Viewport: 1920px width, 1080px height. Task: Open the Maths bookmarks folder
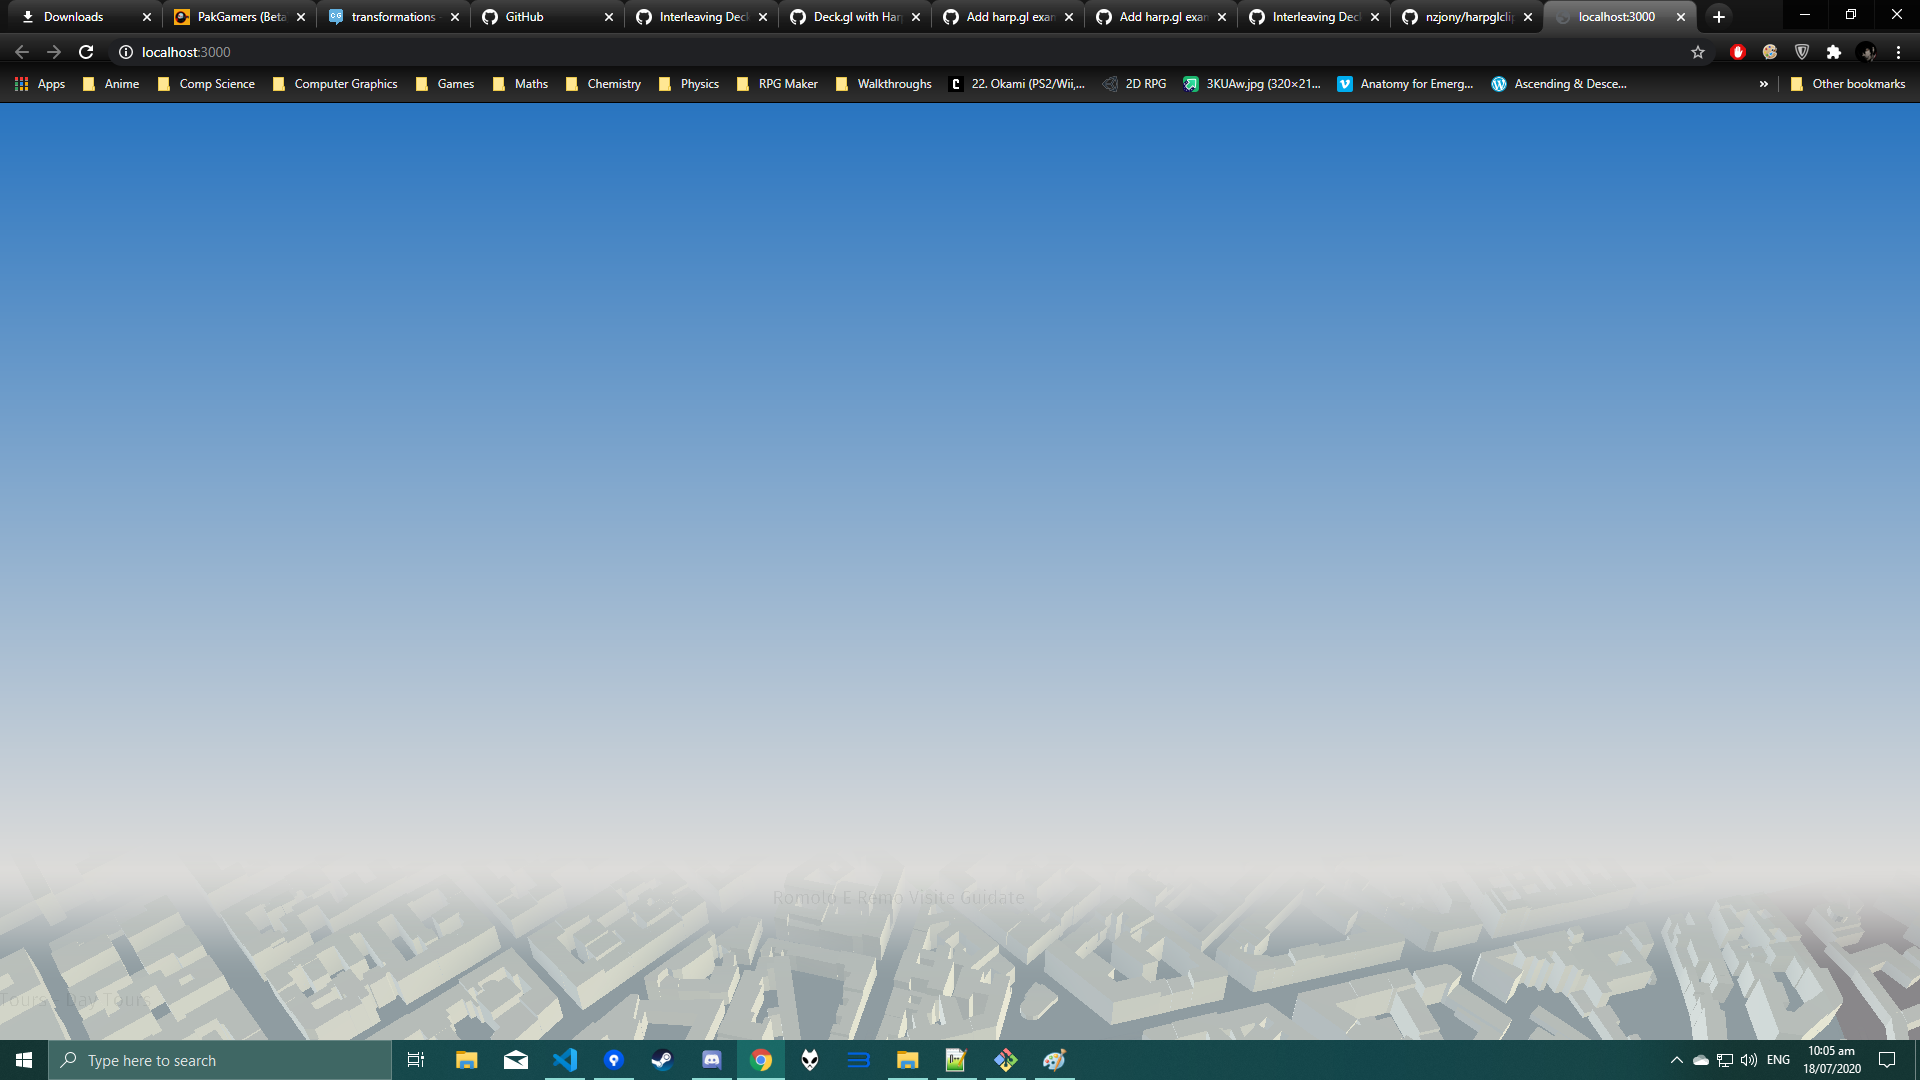coord(521,84)
